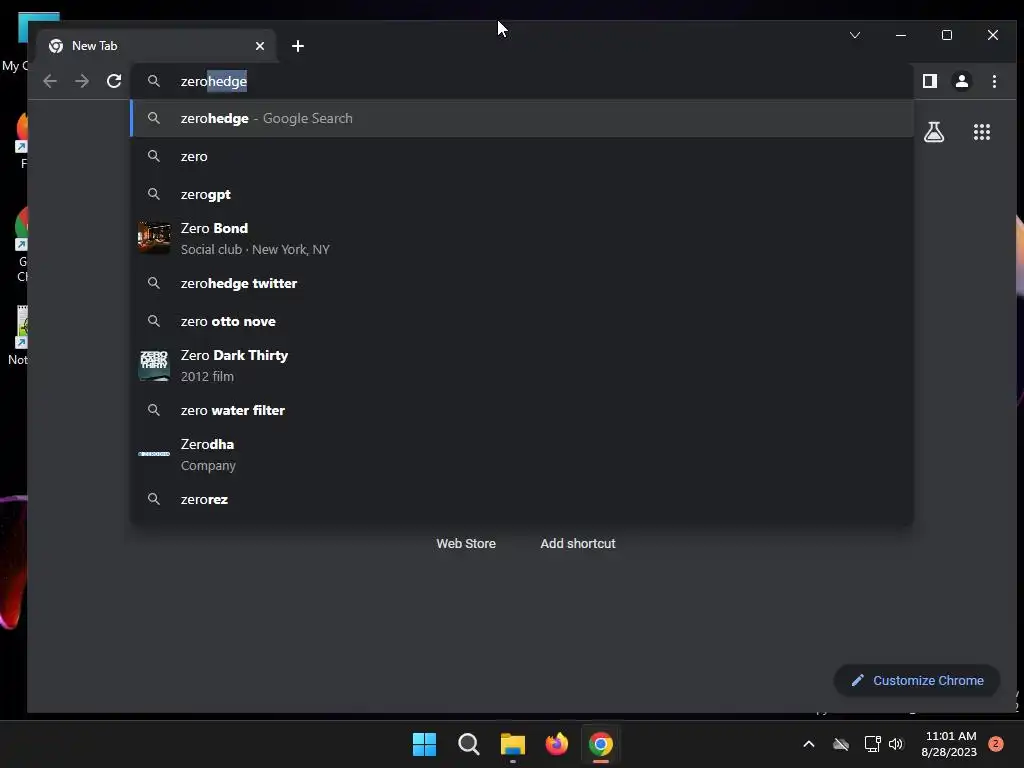Switch to the New Tab tab
This screenshot has height=768, width=1024.
[x=155, y=46]
